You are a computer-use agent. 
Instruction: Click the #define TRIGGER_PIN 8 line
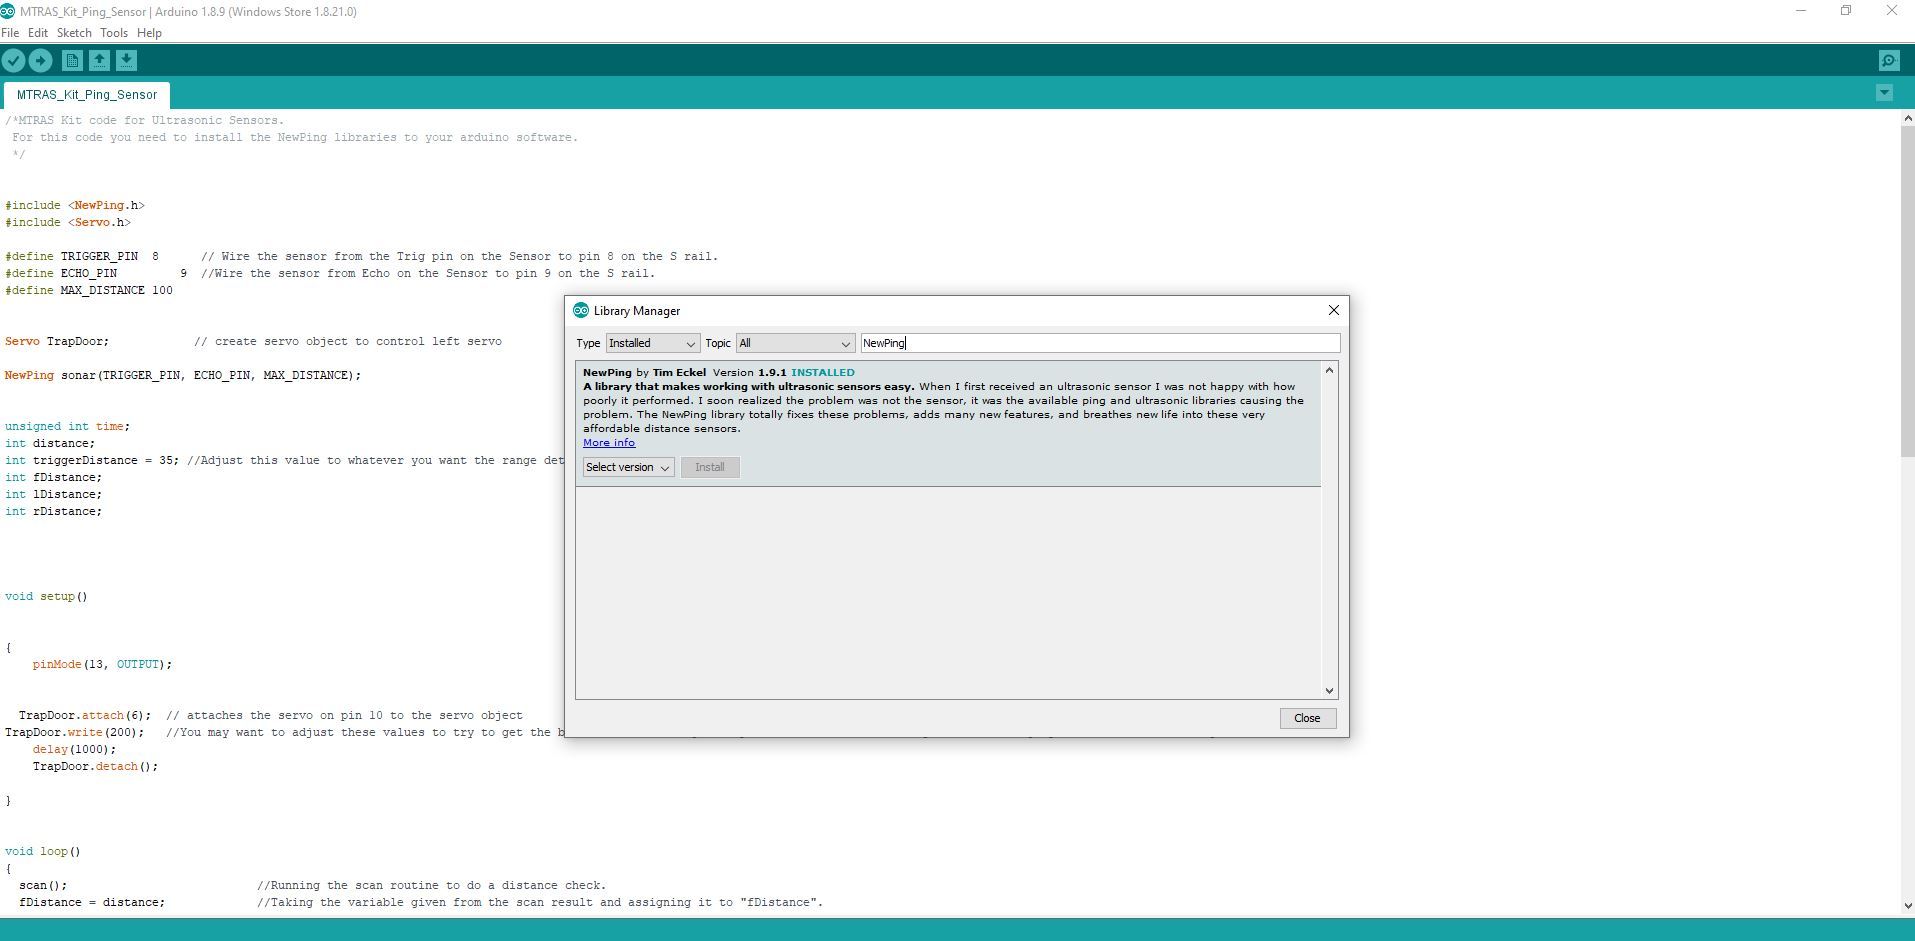(x=361, y=256)
